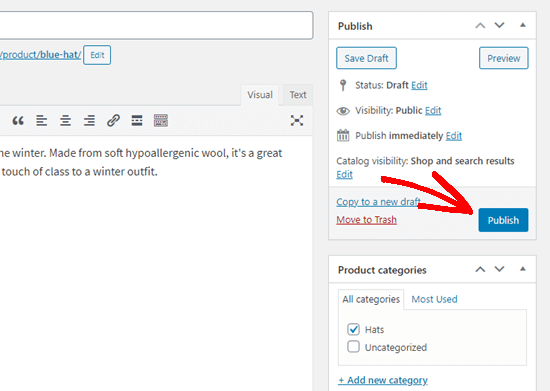Insert a link using the chain icon
The image size is (550, 391).
click(x=113, y=121)
